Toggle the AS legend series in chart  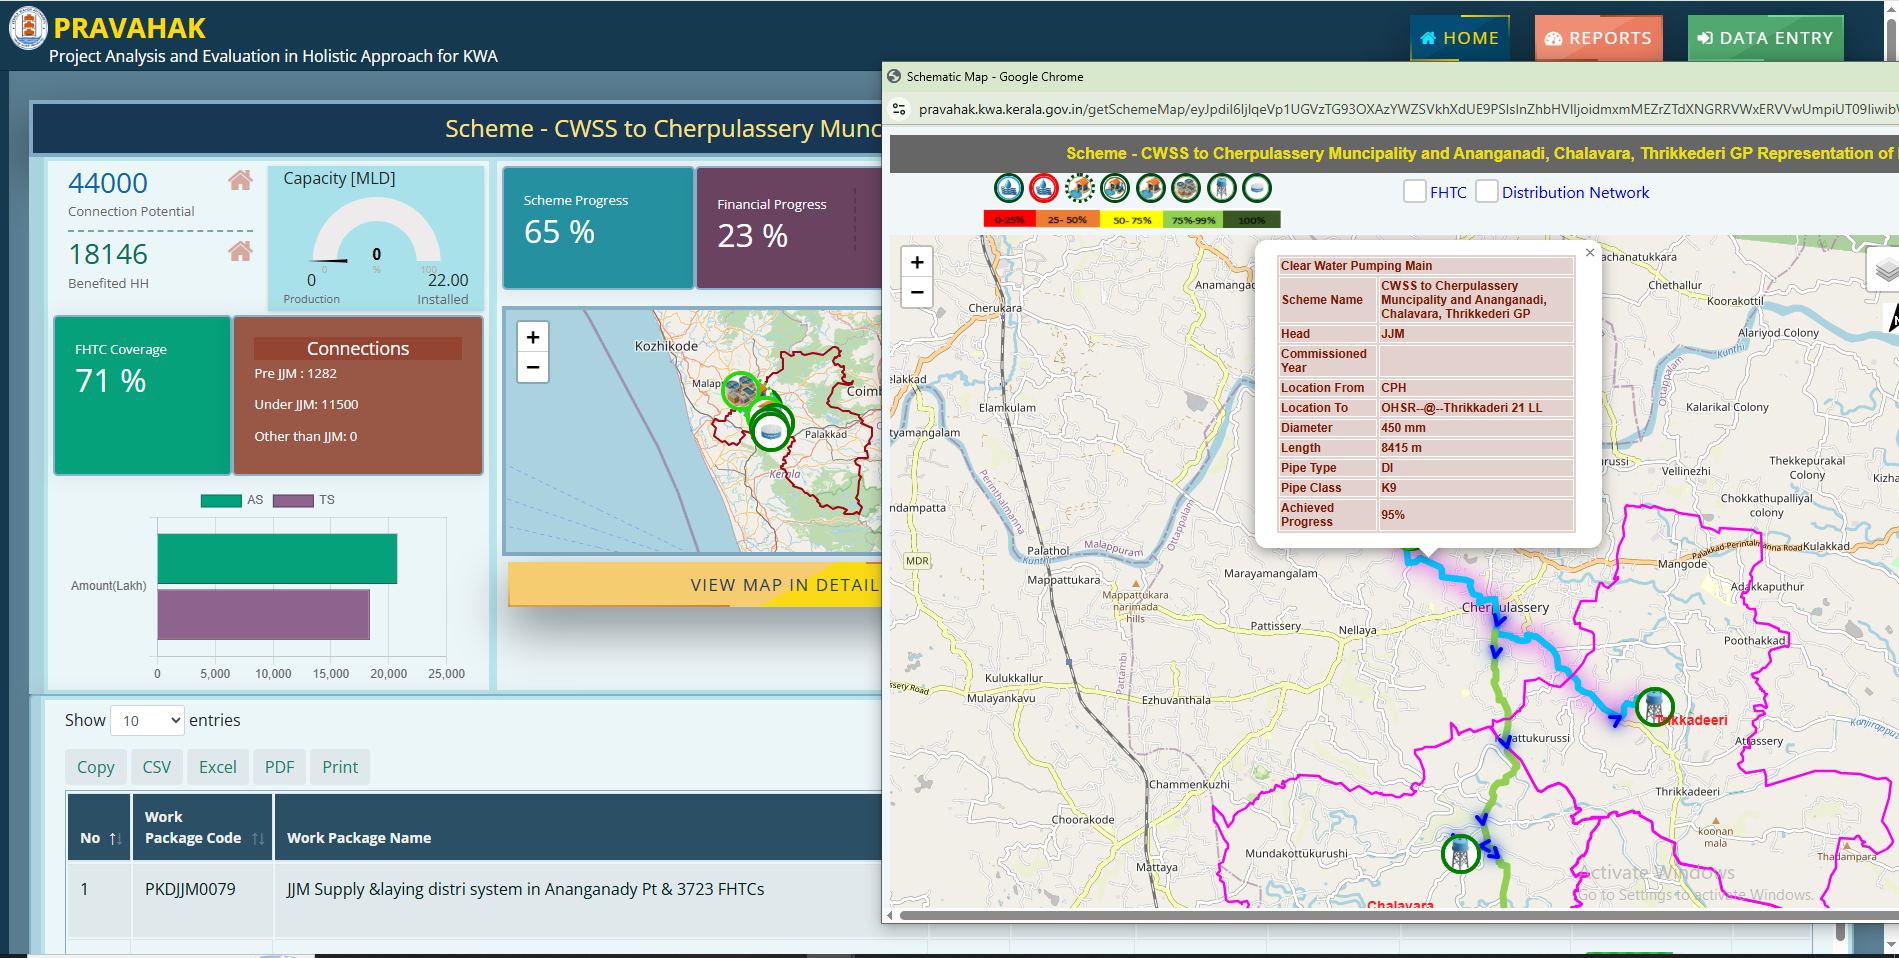(221, 500)
